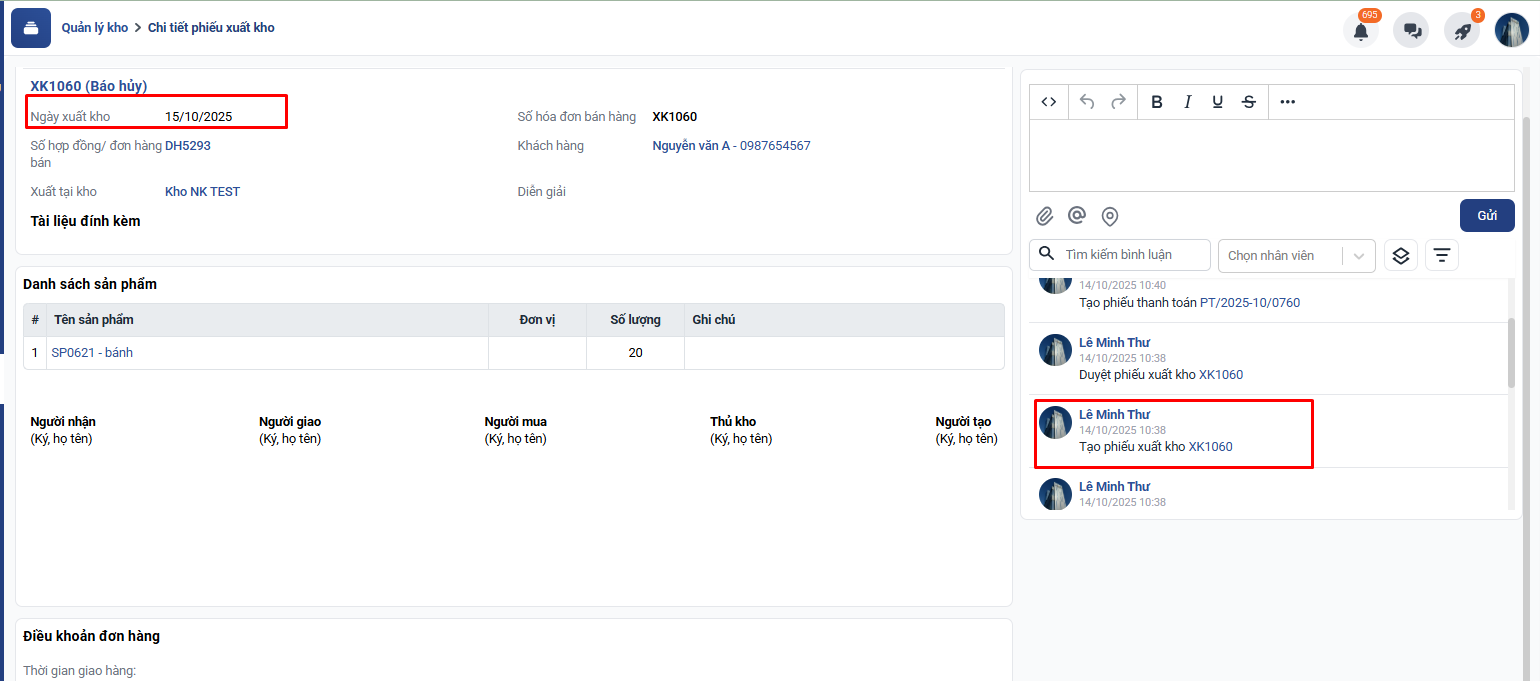Open the notifications bell icon
This screenshot has height=681, width=1540.
pos(1360,31)
